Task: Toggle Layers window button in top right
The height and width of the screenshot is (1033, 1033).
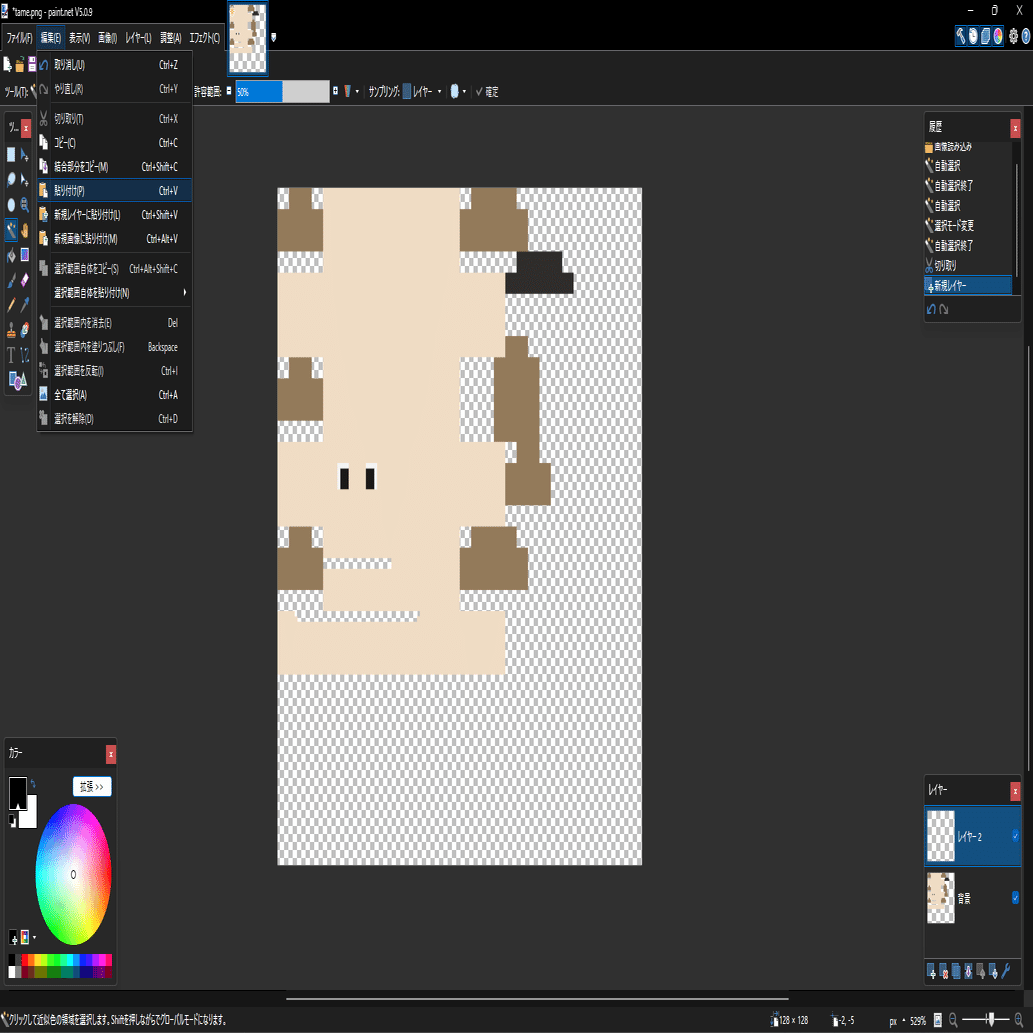Action: click(x=986, y=36)
